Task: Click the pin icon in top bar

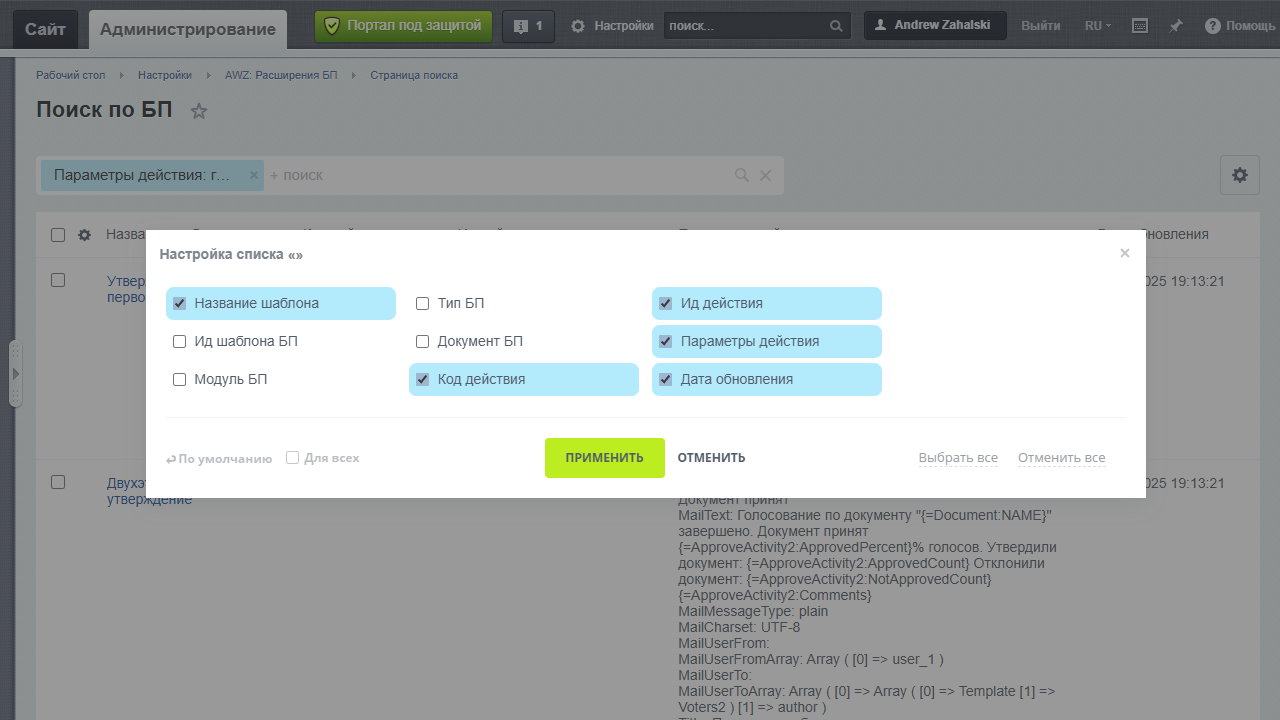Action: click(1176, 26)
